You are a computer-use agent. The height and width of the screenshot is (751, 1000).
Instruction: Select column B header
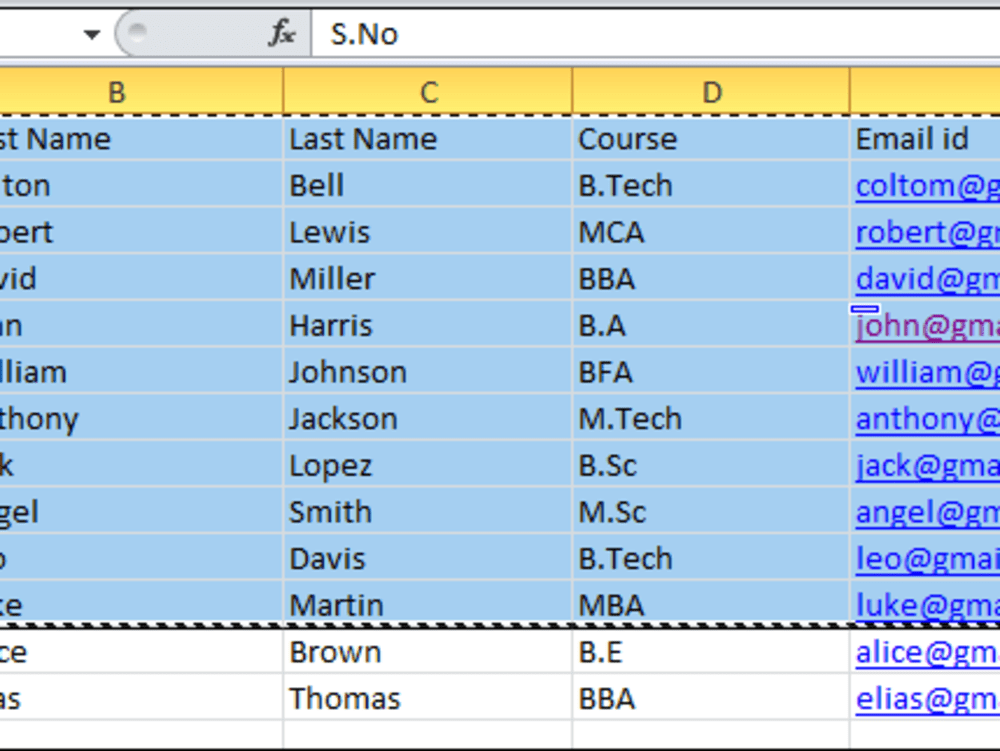coord(117,92)
